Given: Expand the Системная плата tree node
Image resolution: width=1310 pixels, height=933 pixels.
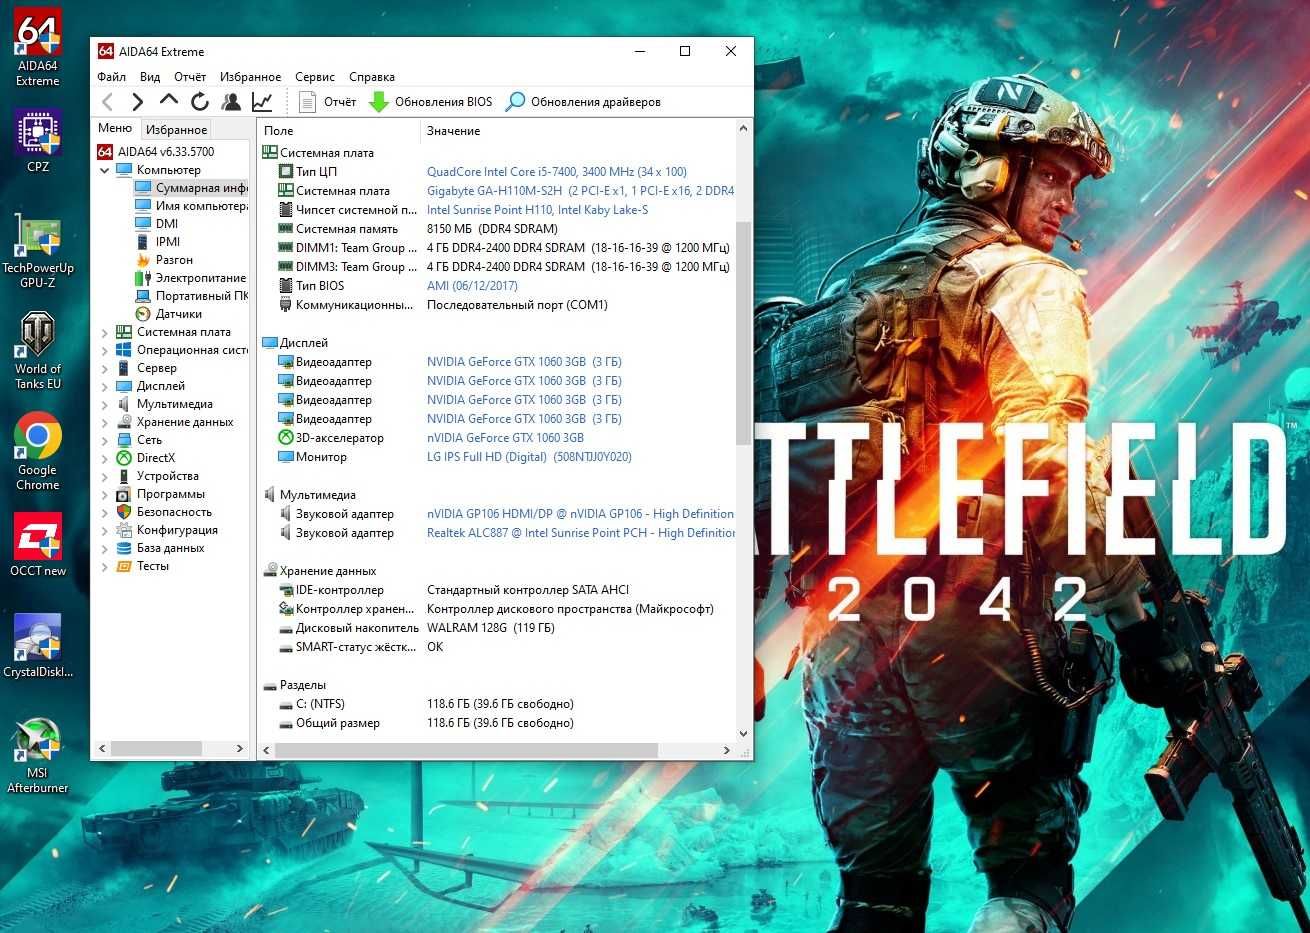Looking at the screenshot, I should coord(104,332).
